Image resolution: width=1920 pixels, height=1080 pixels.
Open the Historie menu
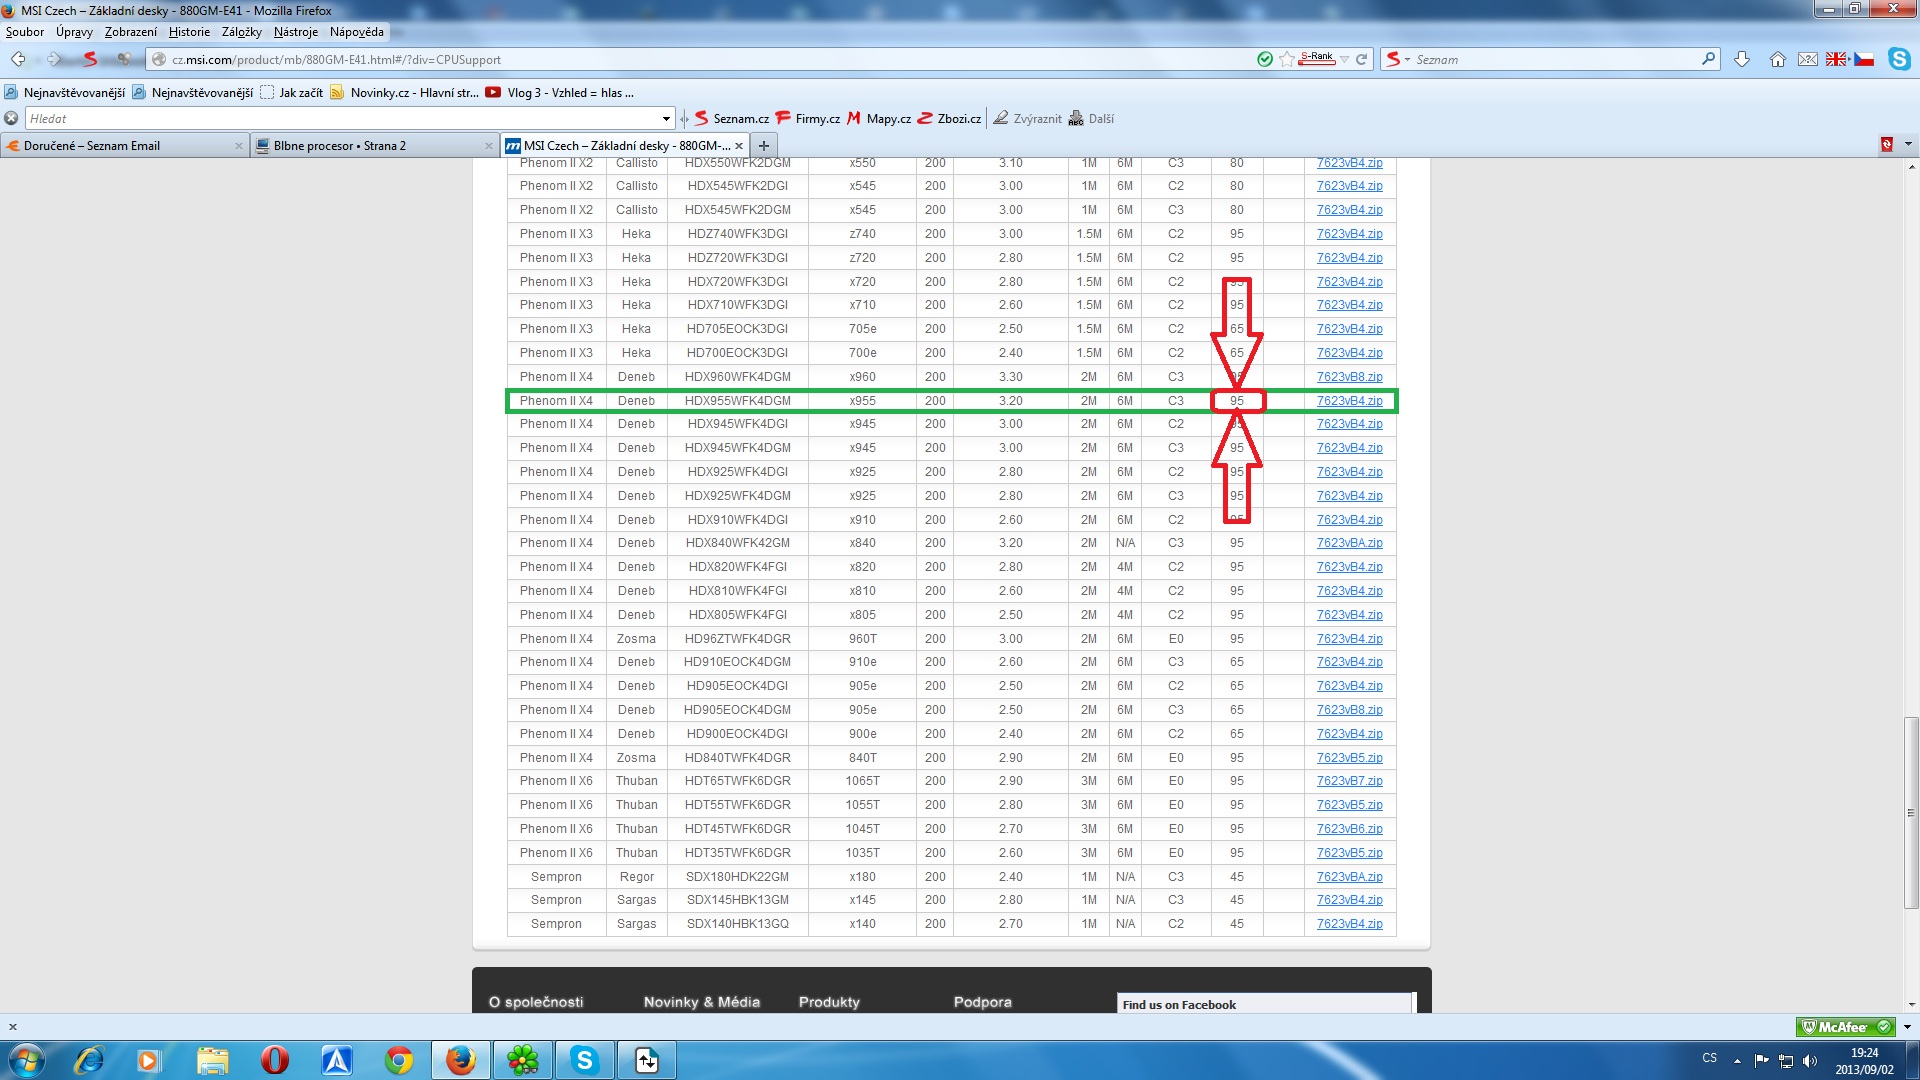[x=189, y=32]
